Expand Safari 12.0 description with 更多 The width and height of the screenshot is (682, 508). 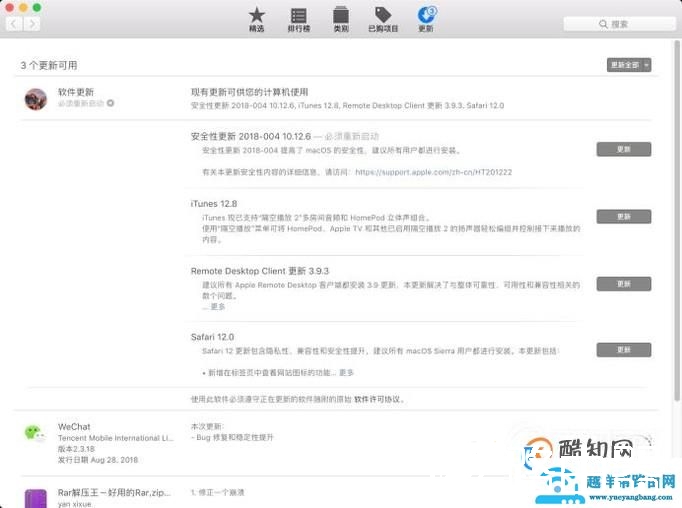(346, 373)
